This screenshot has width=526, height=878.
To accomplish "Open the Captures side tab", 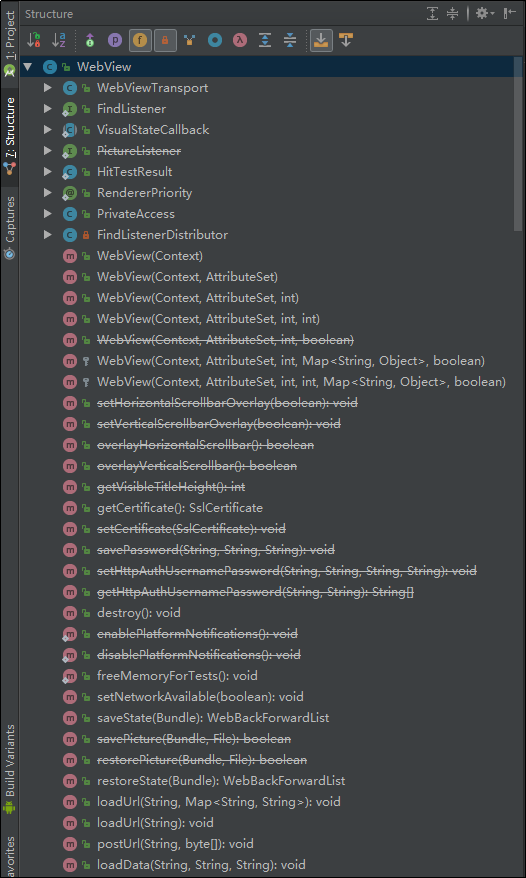I will [x=10, y=228].
